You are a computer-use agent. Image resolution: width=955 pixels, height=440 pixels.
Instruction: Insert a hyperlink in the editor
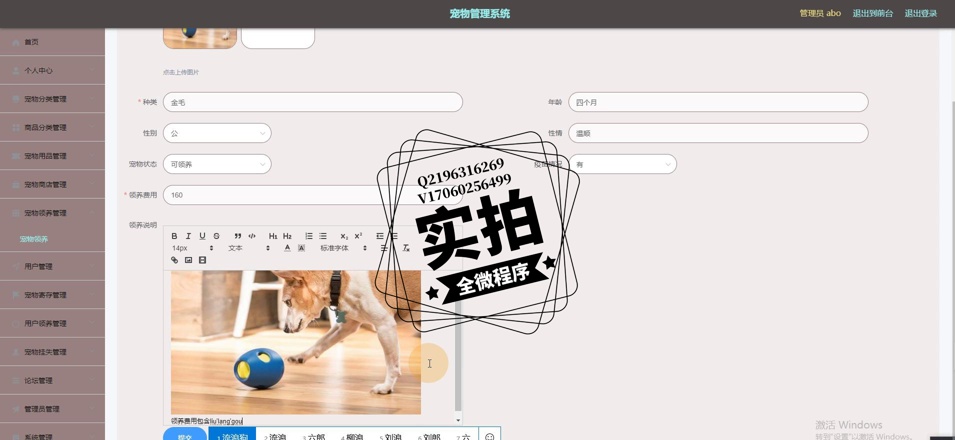pos(174,260)
